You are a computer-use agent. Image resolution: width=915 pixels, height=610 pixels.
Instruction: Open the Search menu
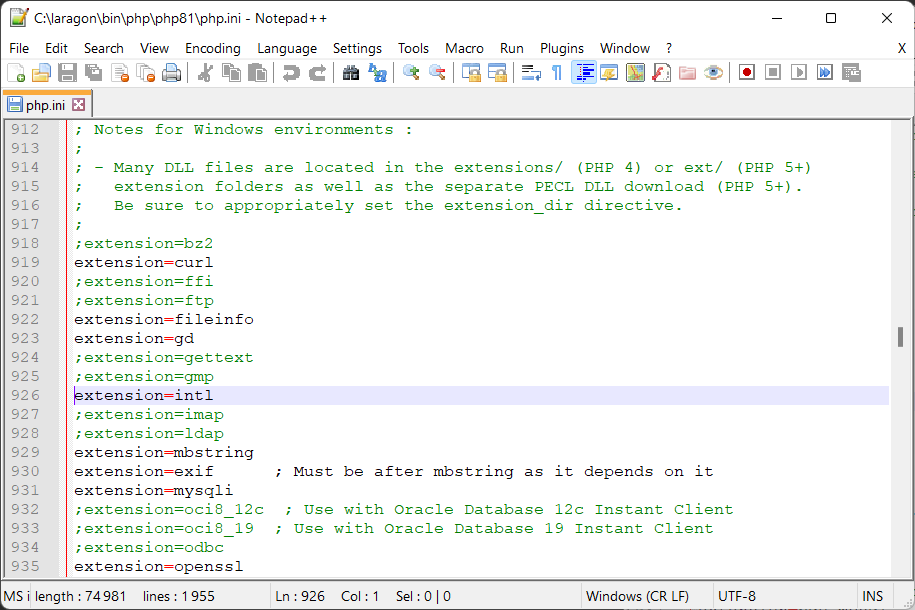click(x=104, y=48)
